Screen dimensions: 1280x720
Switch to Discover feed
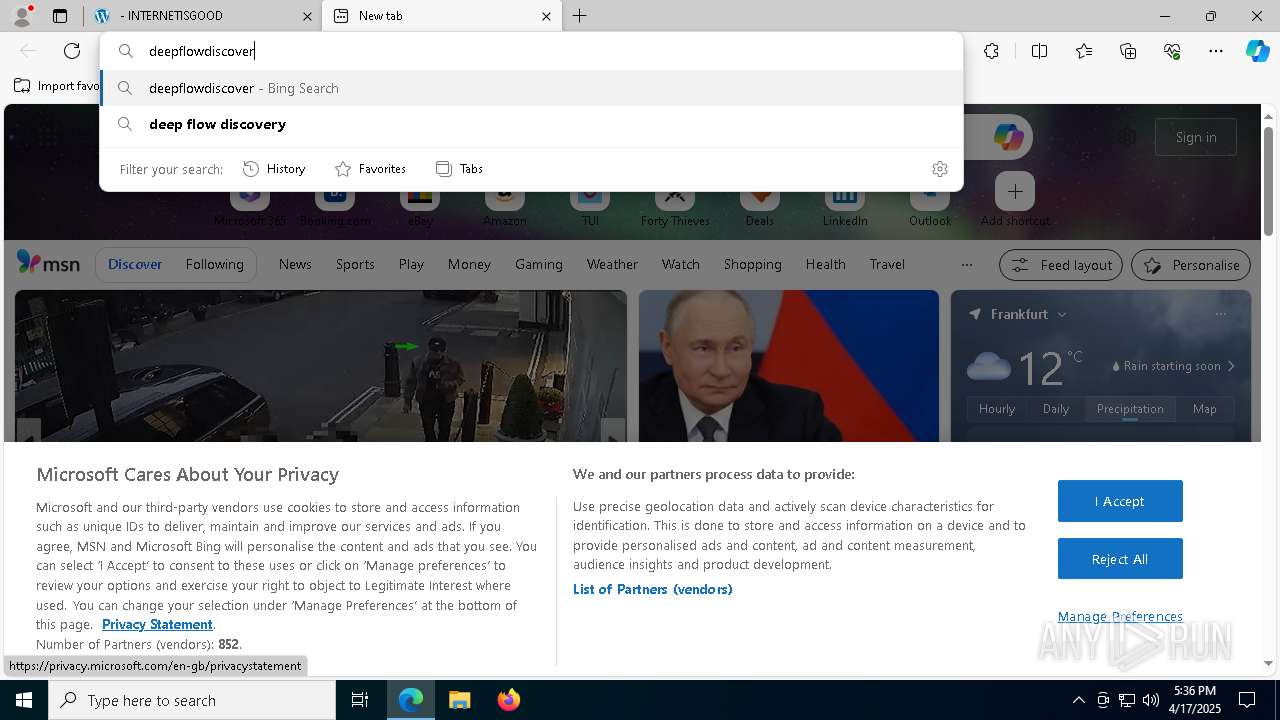click(135, 264)
